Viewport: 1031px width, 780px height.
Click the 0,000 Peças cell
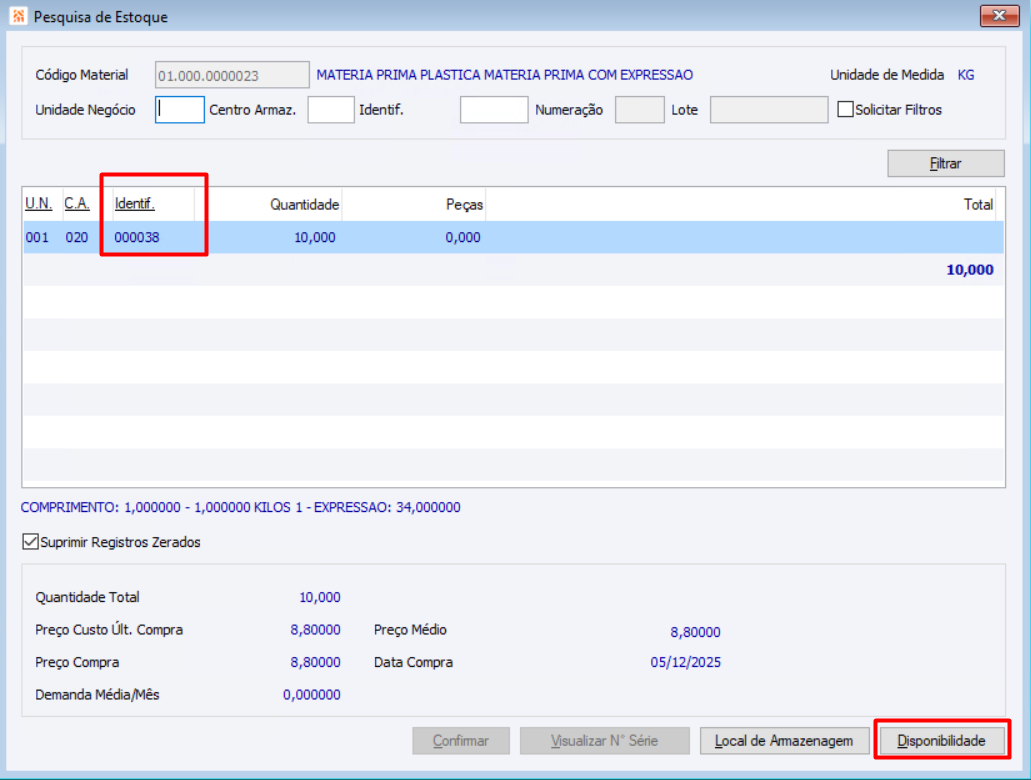point(462,237)
